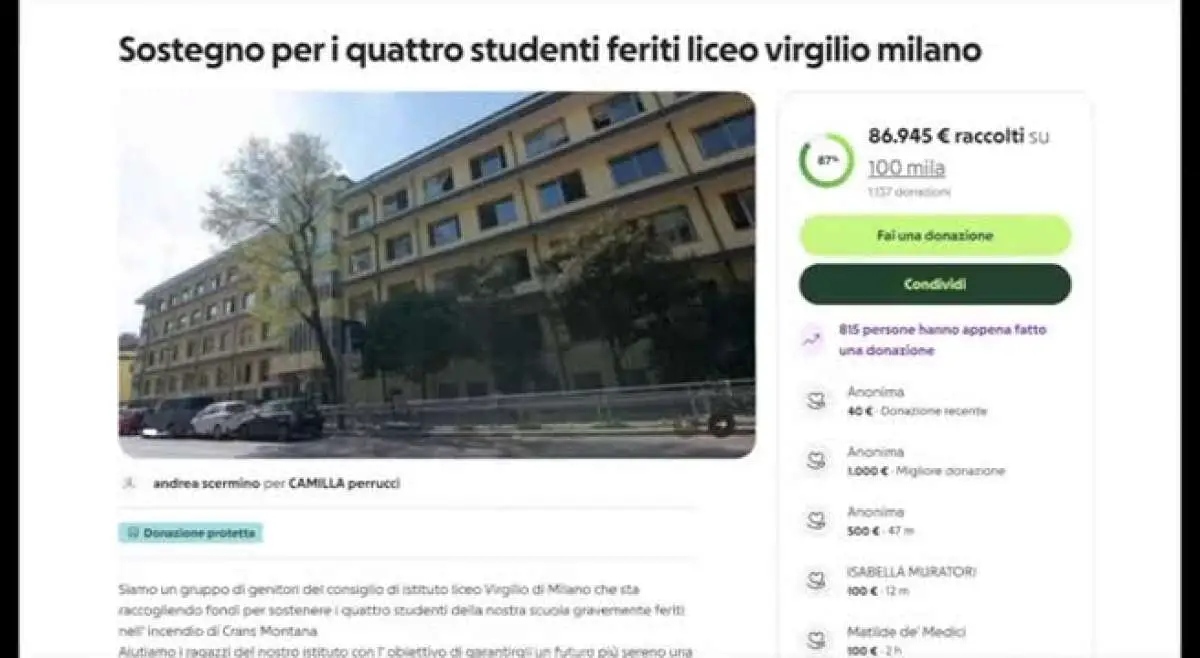This screenshot has height=658, width=1200.
Task: Open the andrea scermino organizer name
Action: tap(206, 483)
